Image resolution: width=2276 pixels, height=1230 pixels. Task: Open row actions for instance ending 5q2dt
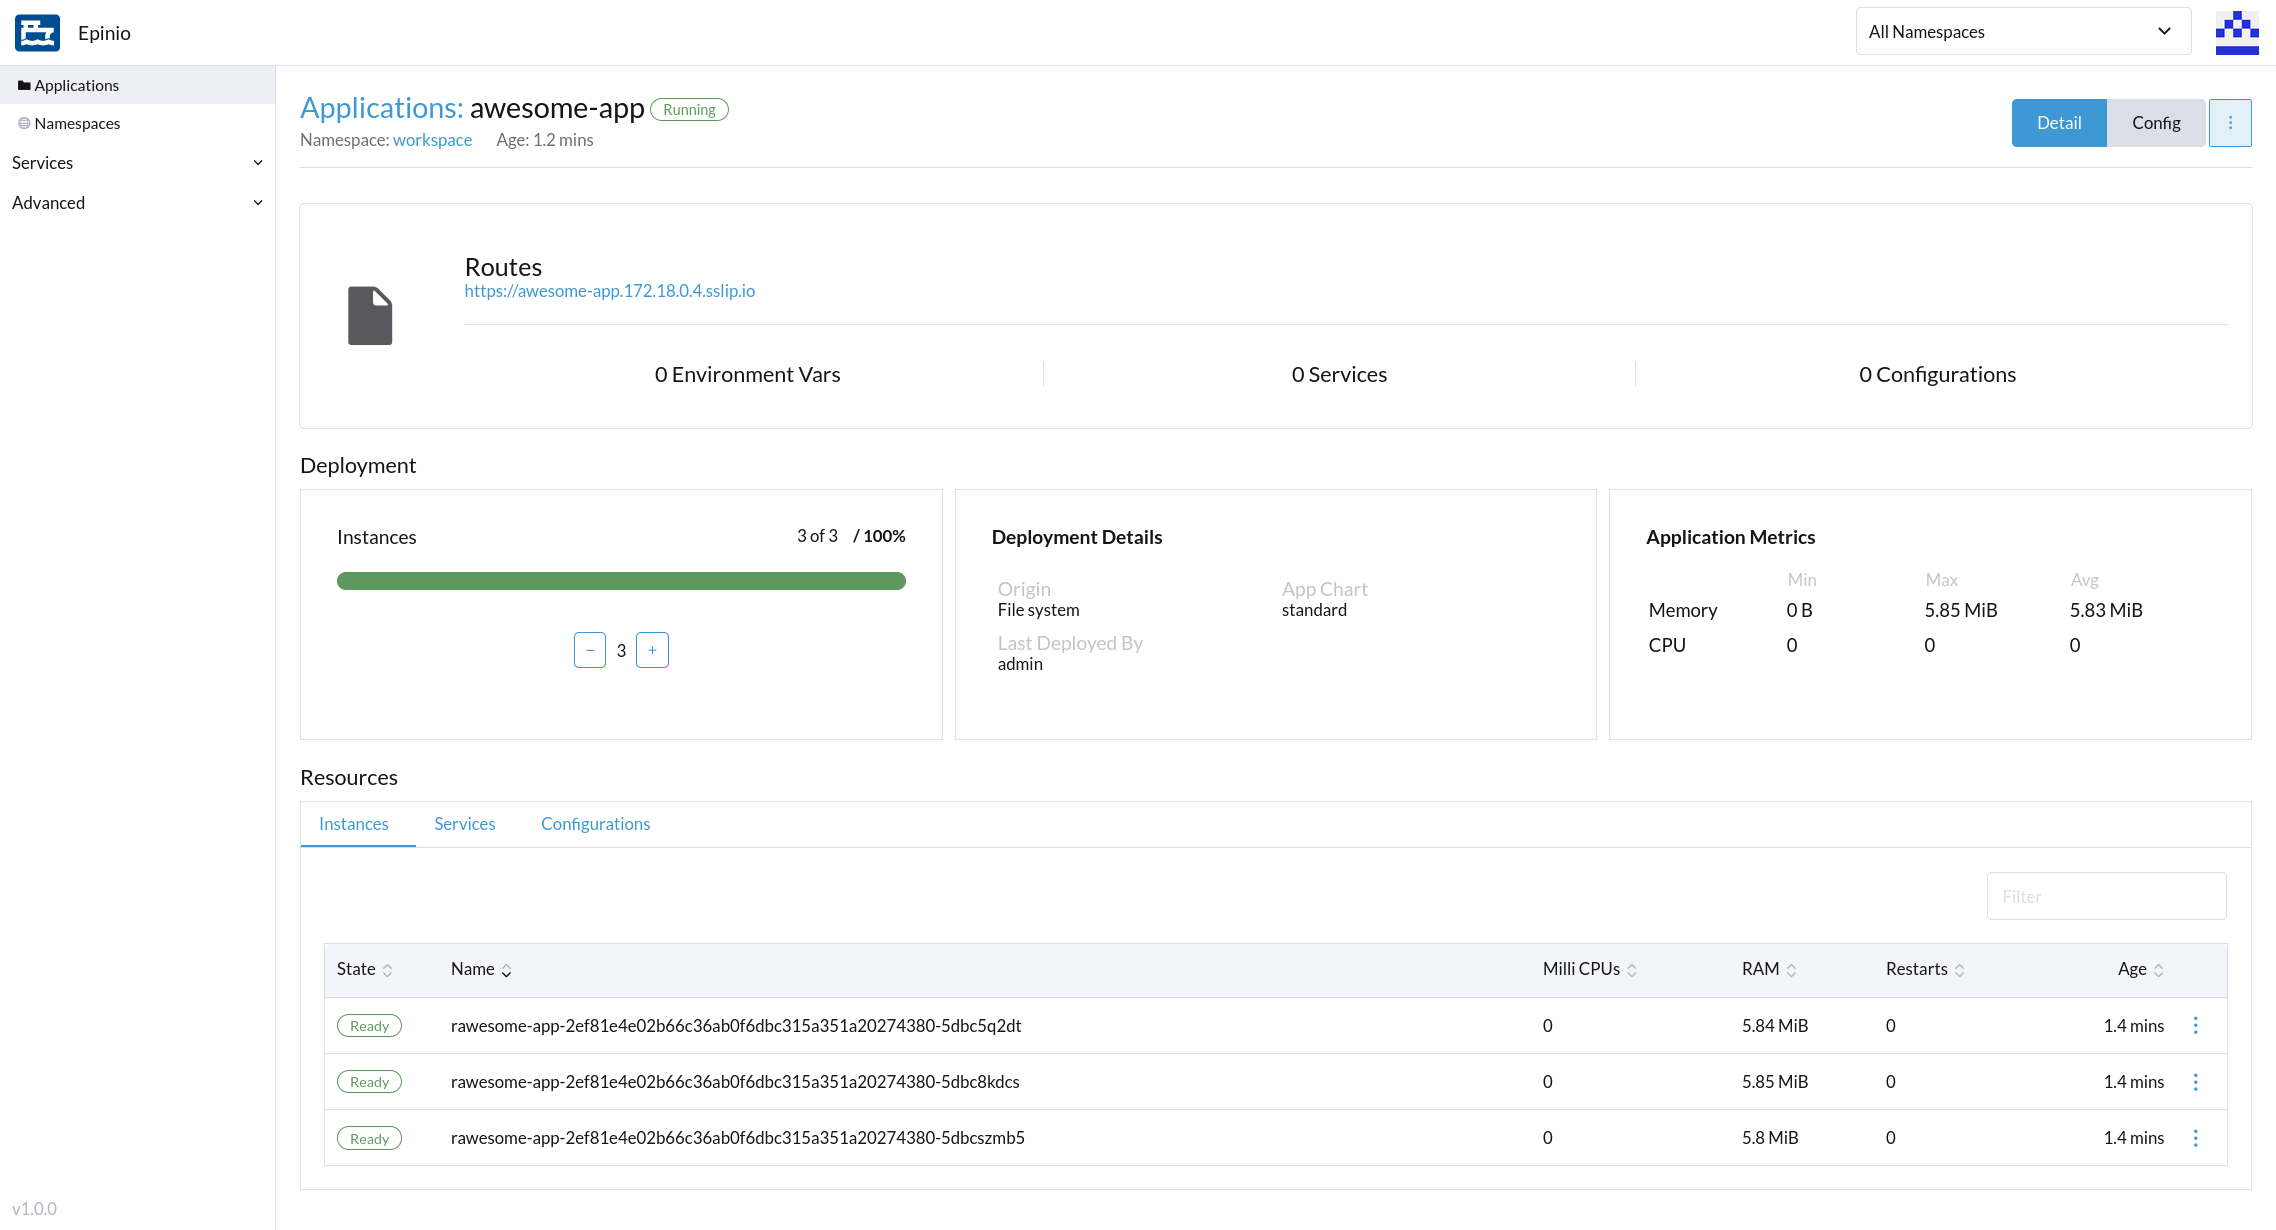point(2195,1026)
